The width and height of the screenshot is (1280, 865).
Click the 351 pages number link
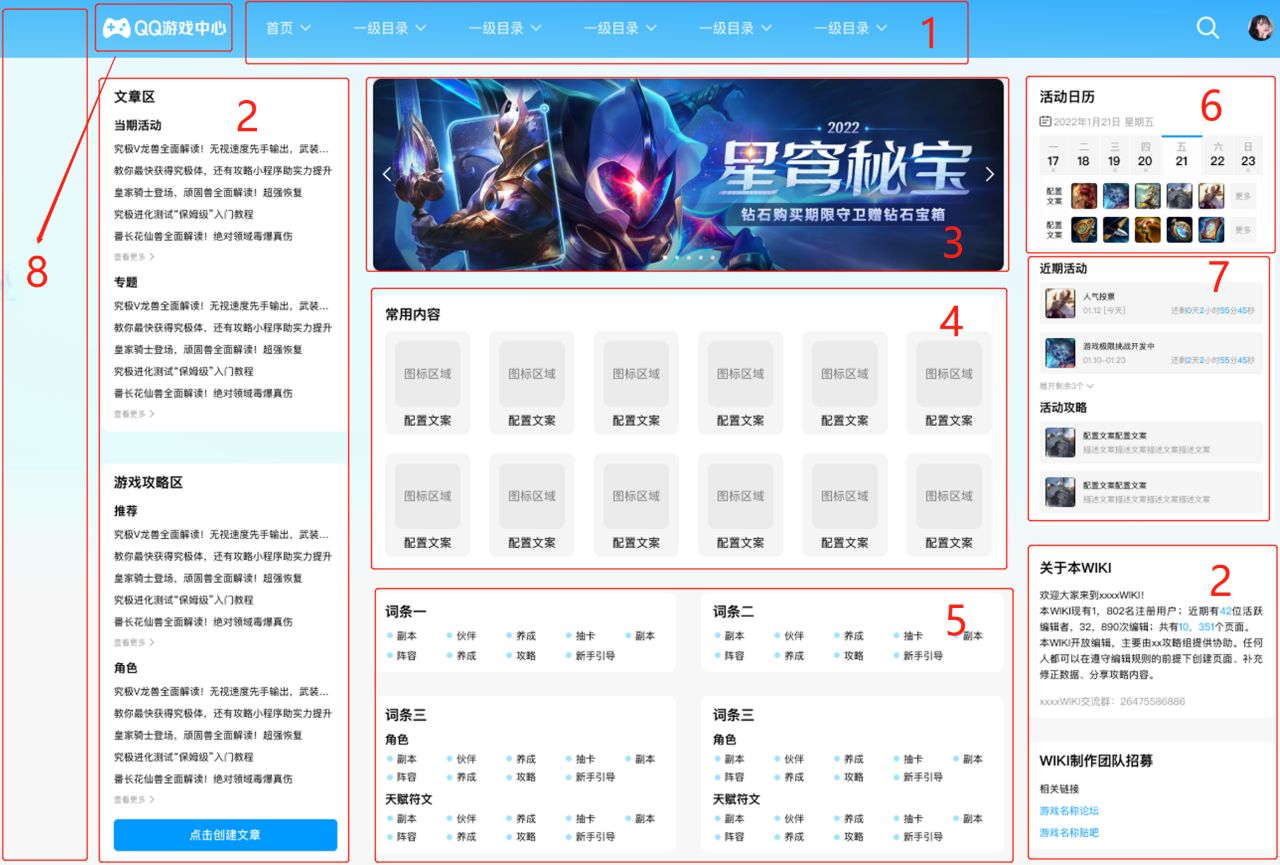[x=1208, y=629]
